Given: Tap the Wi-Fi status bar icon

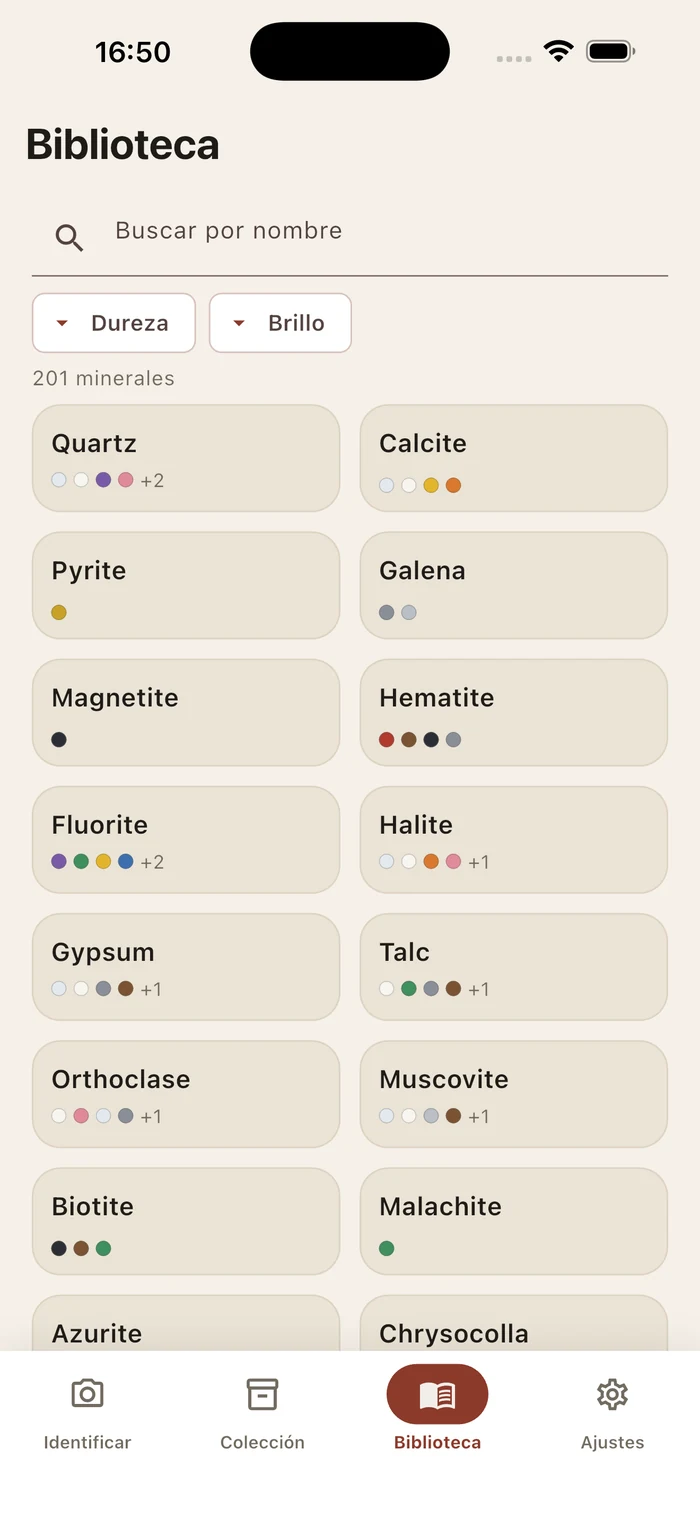Looking at the screenshot, I should pyautogui.click(x=558, y=51).
